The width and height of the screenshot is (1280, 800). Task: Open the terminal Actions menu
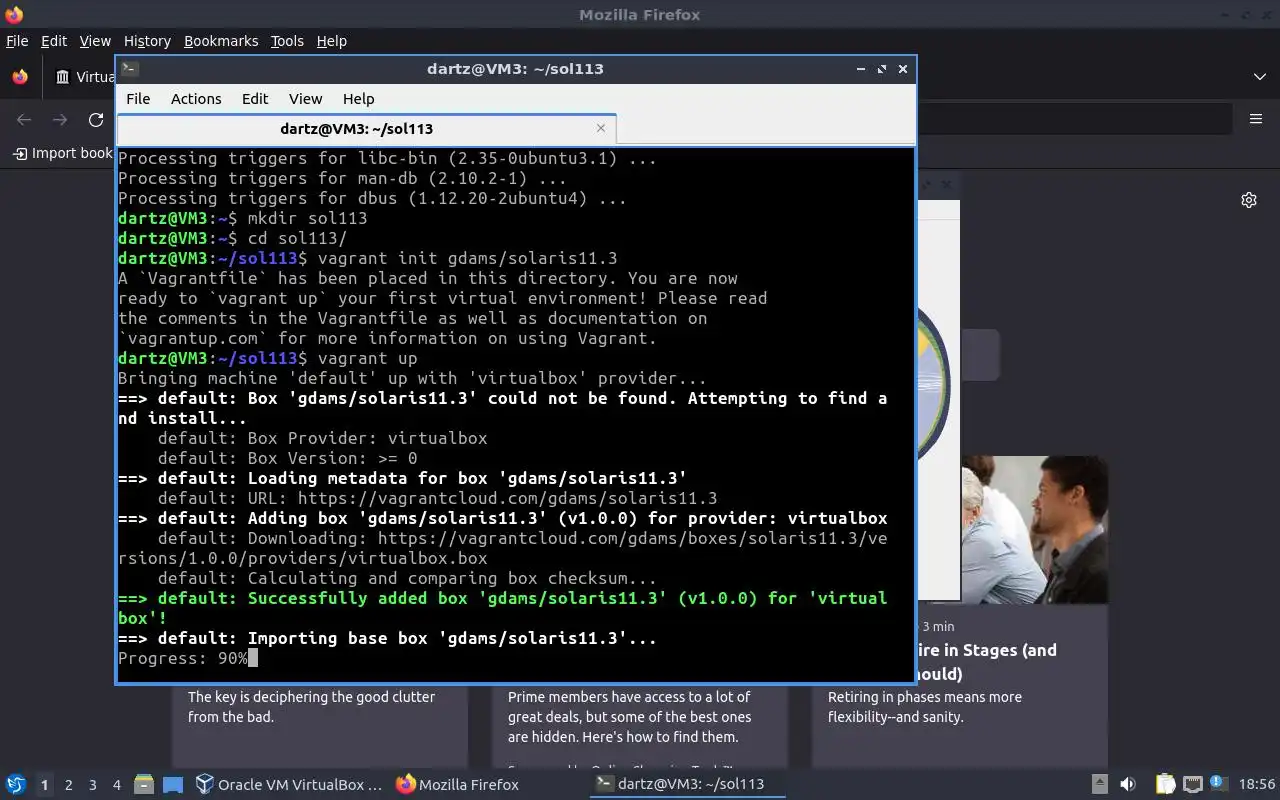[196, 98]
